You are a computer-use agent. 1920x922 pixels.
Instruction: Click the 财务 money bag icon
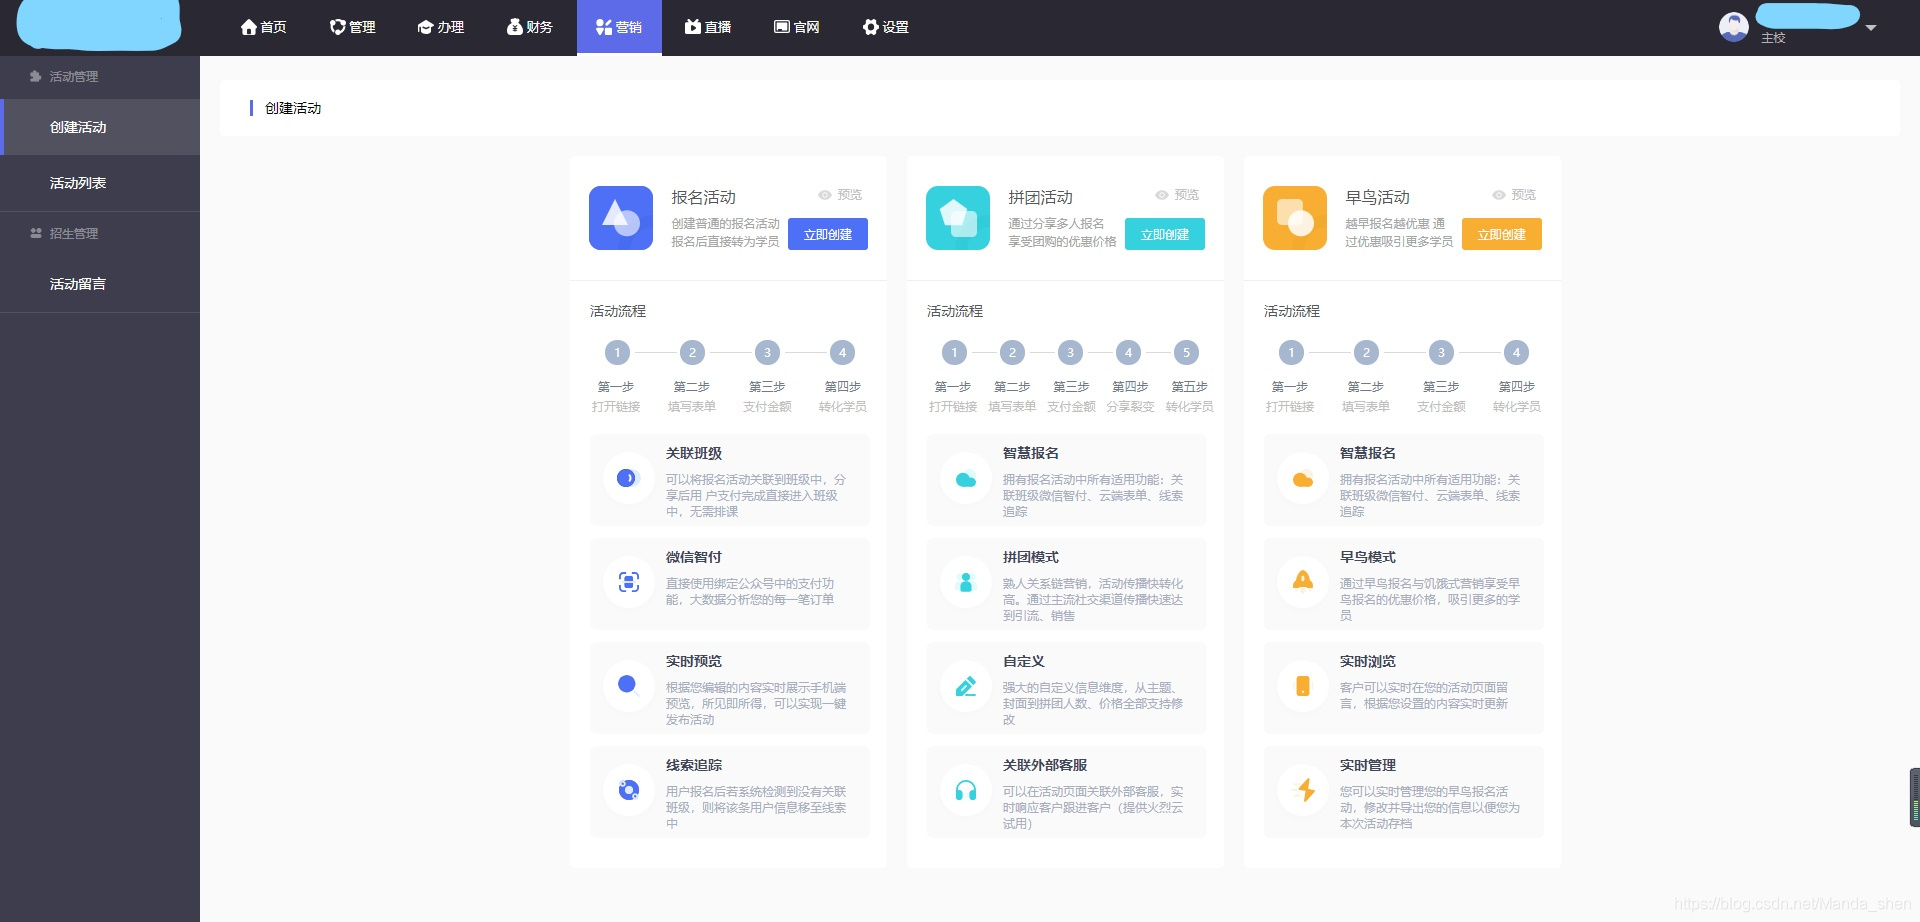[x=513, y=26]
